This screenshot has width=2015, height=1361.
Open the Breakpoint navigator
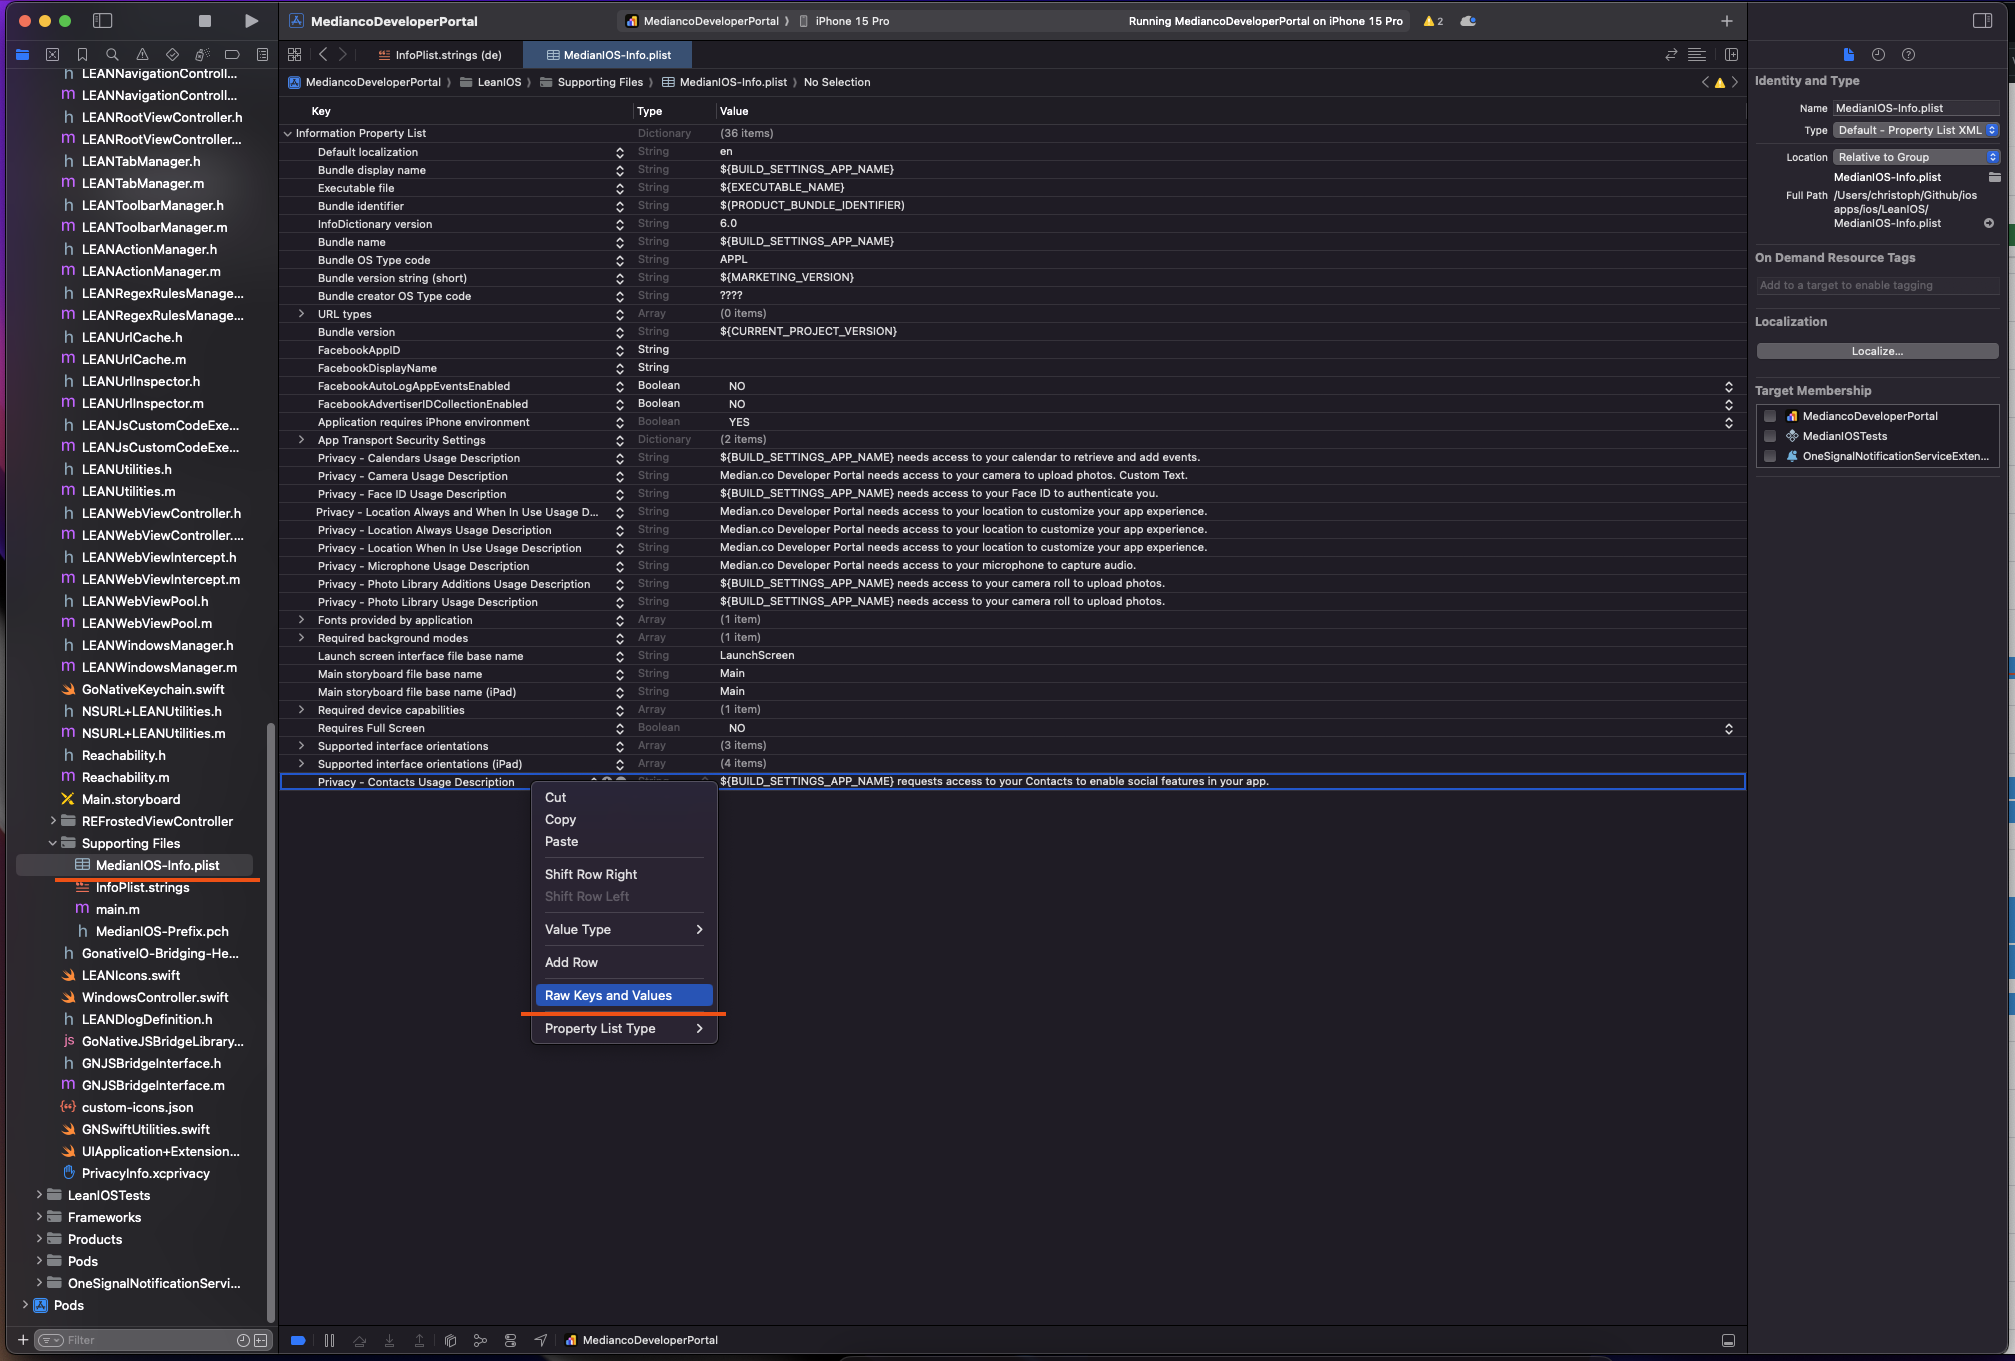(232, 55)
